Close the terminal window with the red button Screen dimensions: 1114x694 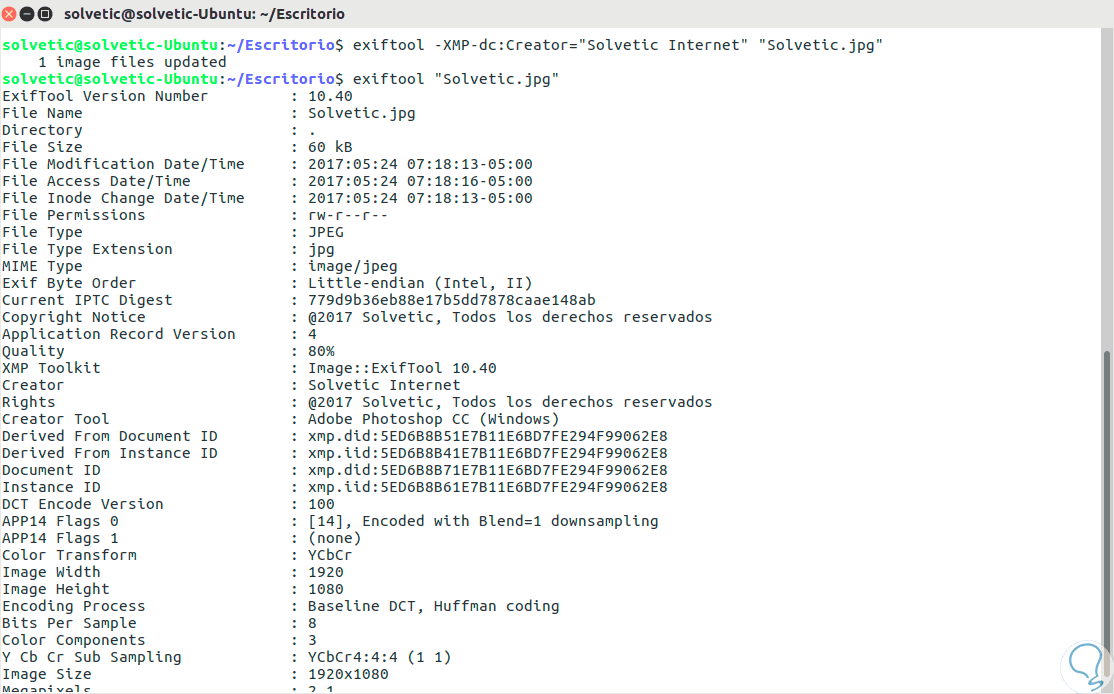tap(11, 14)
